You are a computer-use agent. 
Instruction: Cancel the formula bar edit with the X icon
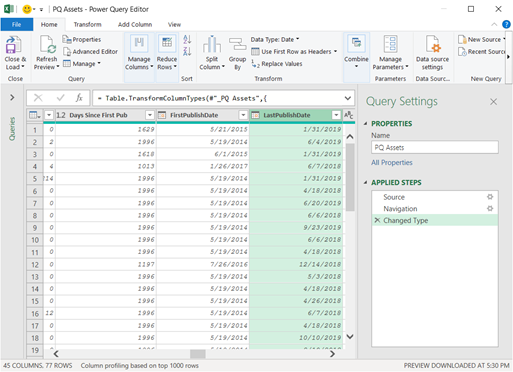(x=38, y=98)
